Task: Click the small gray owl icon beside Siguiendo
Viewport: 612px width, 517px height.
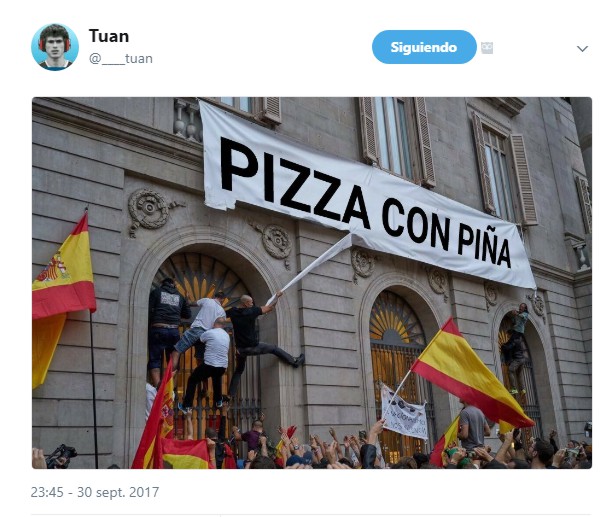Action: point(487,48)
